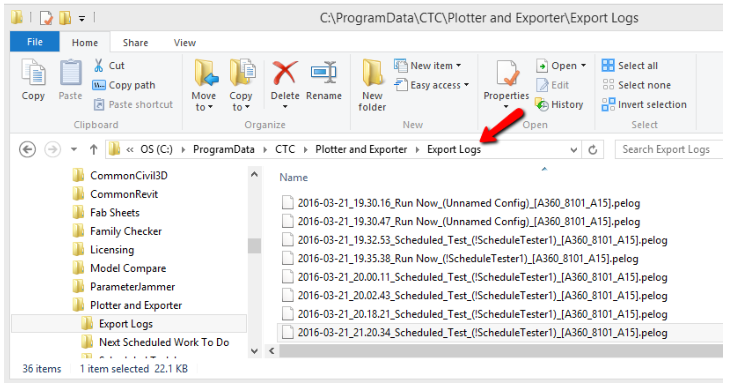Click Export Logs breadcrumb segment

click(x=454, y=149)
